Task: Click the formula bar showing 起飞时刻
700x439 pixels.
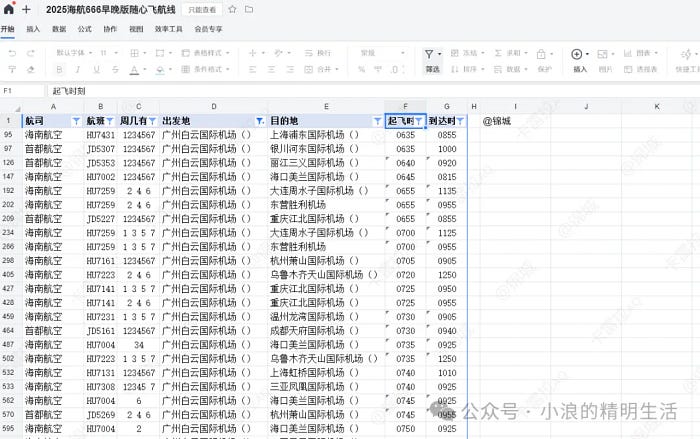Action: 373,91
